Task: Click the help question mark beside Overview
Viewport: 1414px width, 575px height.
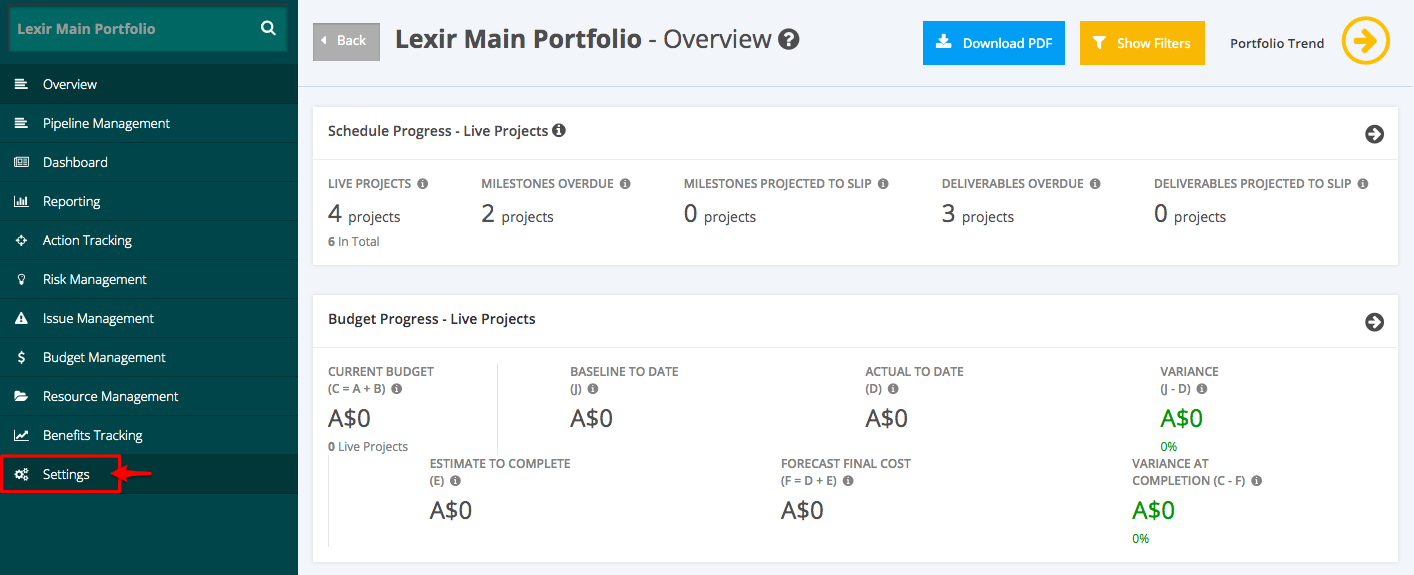Action: point(789,40)
